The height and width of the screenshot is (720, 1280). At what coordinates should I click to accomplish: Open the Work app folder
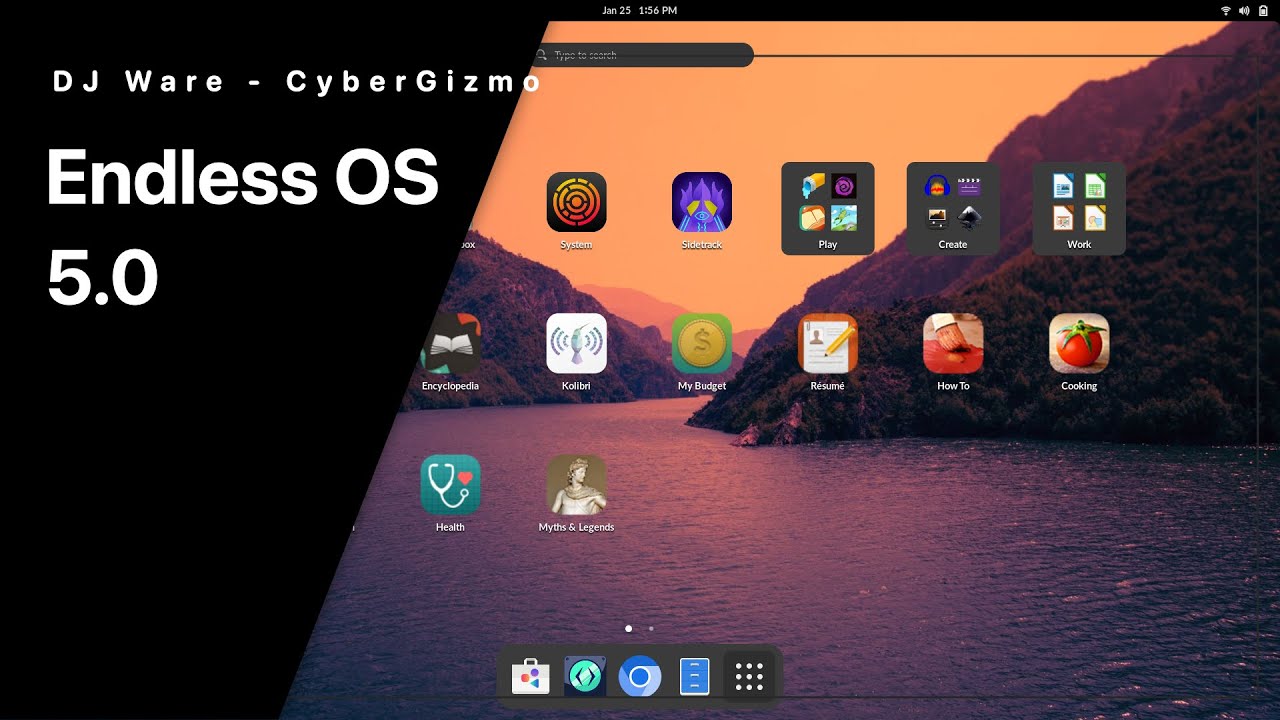point(1079,209)
